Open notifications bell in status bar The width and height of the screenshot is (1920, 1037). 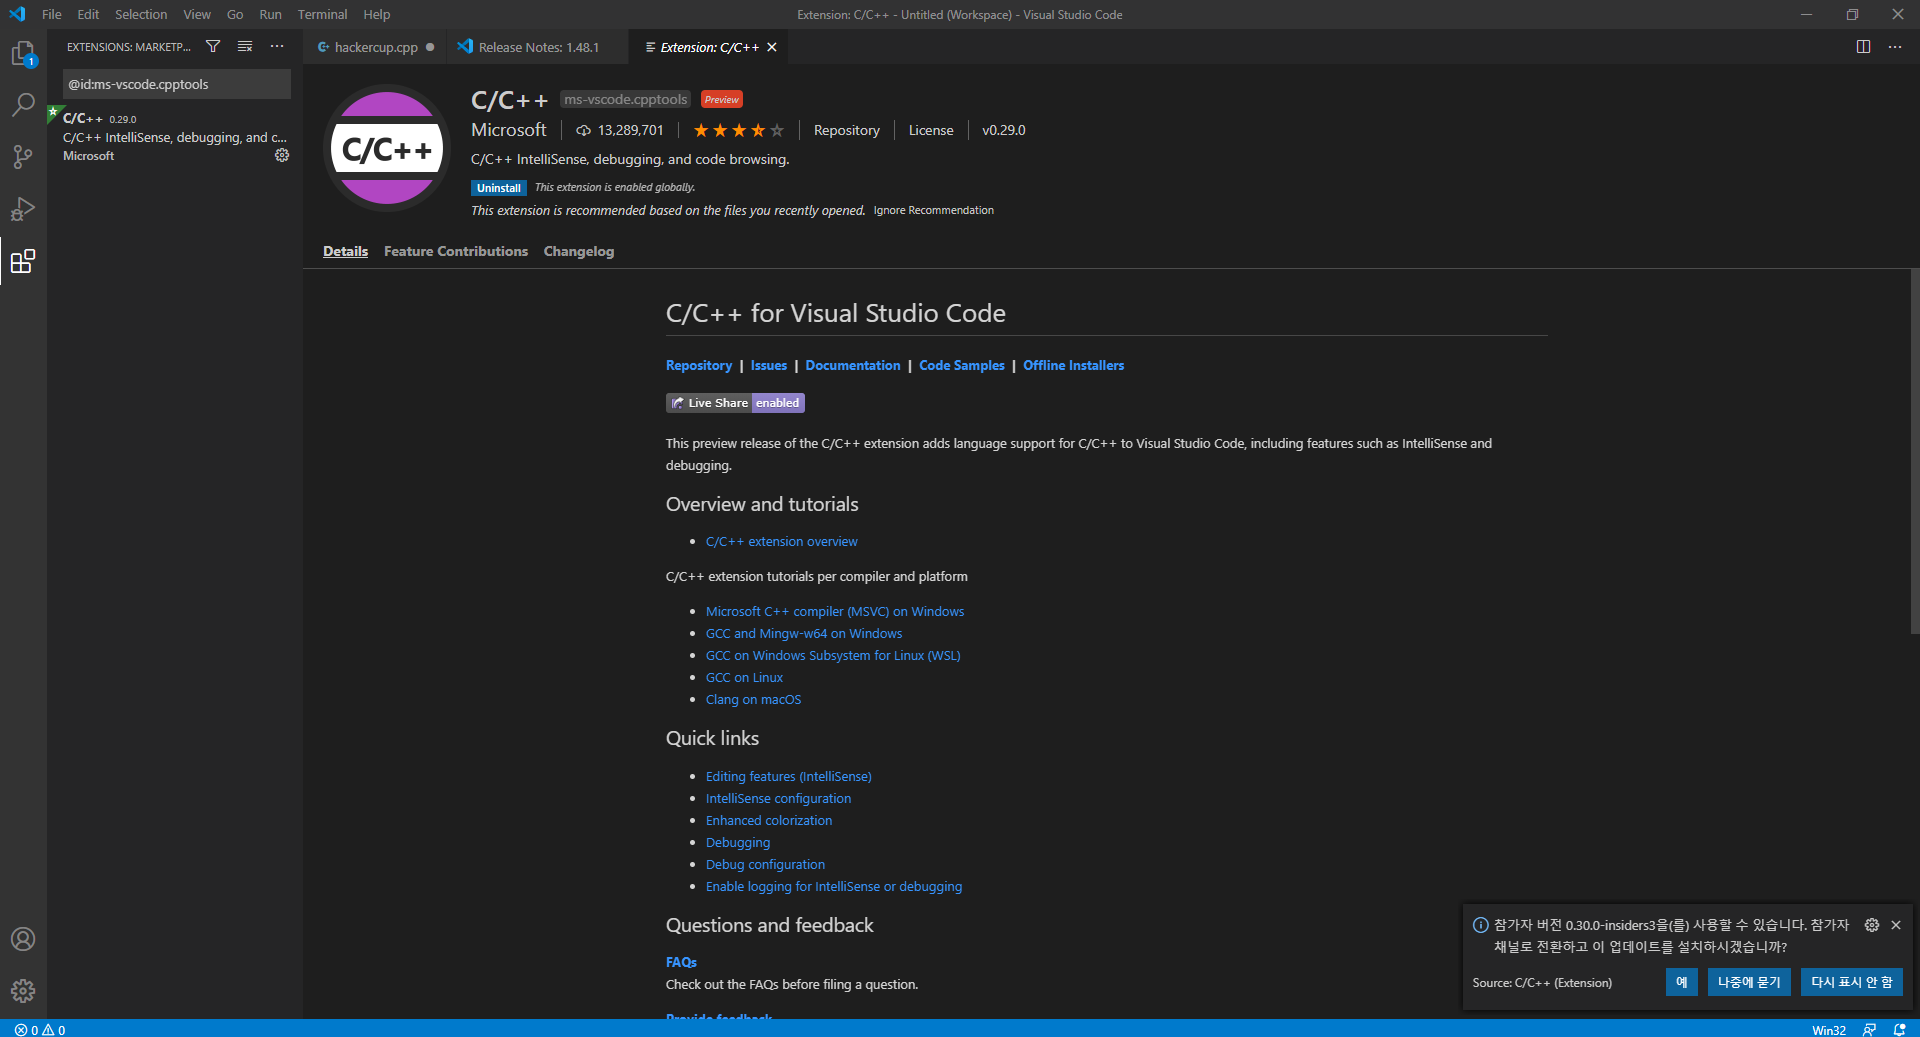pyautogui.click(x=1899, y=1029)
